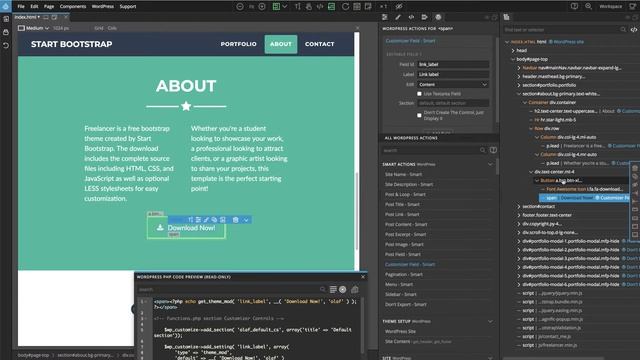
Task: Click the search icon in PHP code preview
Action: pyautogui.click(x=322, y=289)
